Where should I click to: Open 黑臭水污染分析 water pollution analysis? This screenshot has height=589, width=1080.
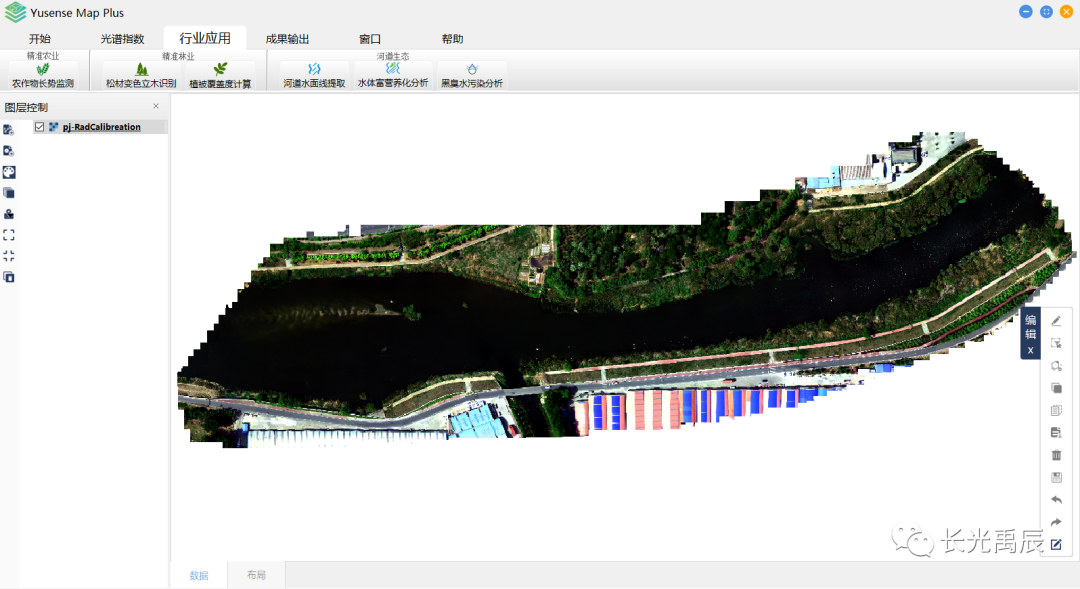click(471, 76)
